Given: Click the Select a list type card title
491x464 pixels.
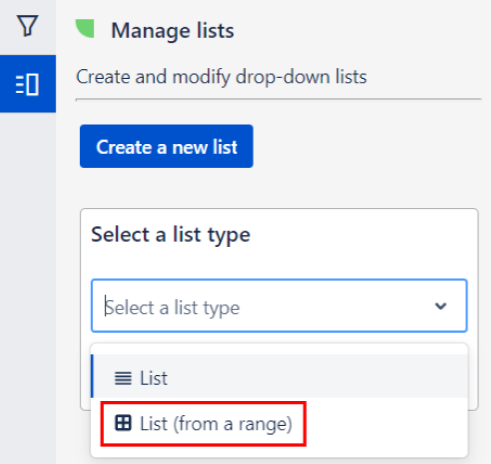Looking at the screenshot, I should 171,235.
